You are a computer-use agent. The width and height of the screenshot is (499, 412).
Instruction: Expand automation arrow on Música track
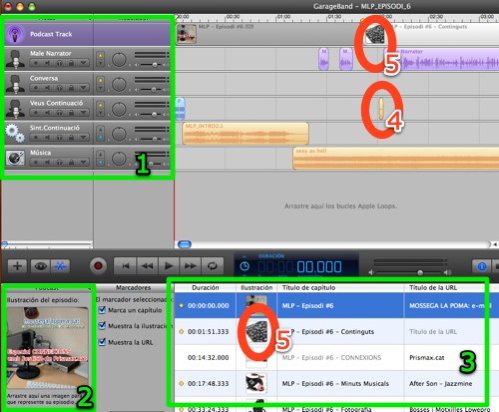83,162
